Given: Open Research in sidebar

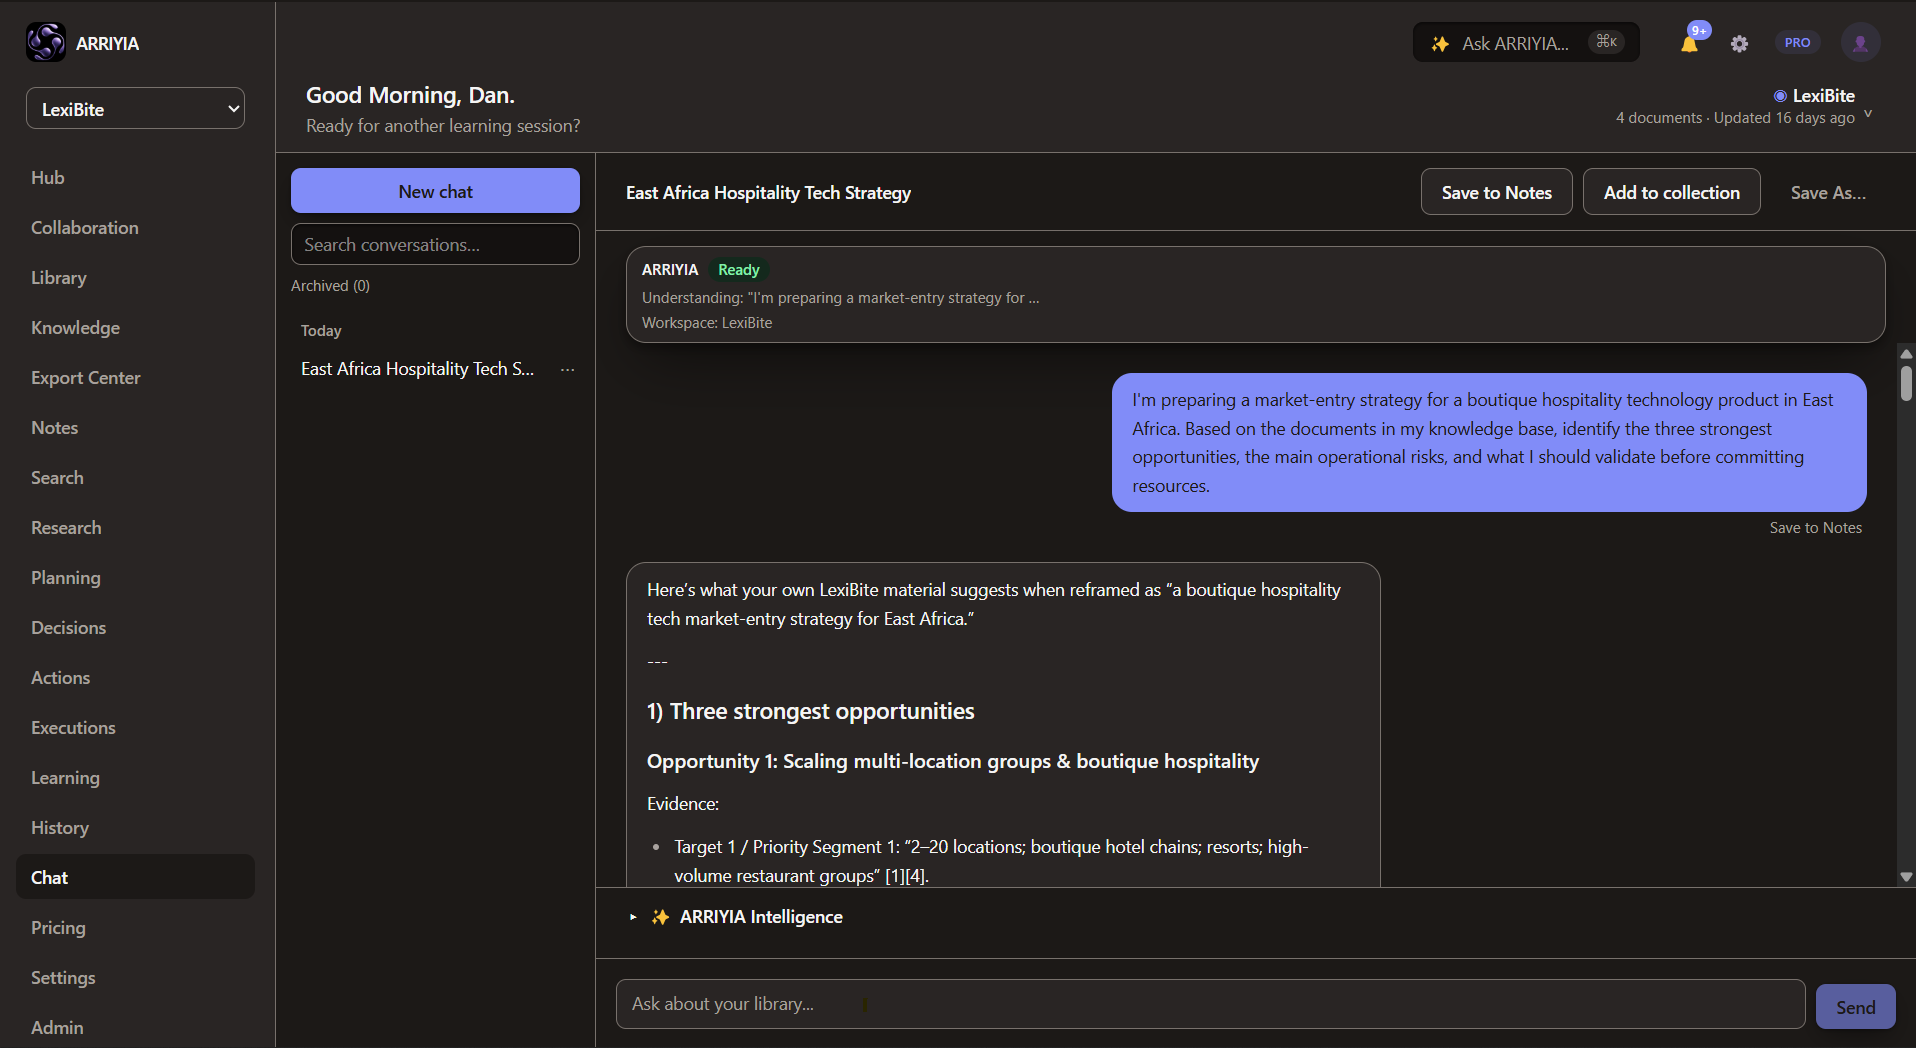Looking at the screenshot, I should pyautogui.click(x=66, y=528).
